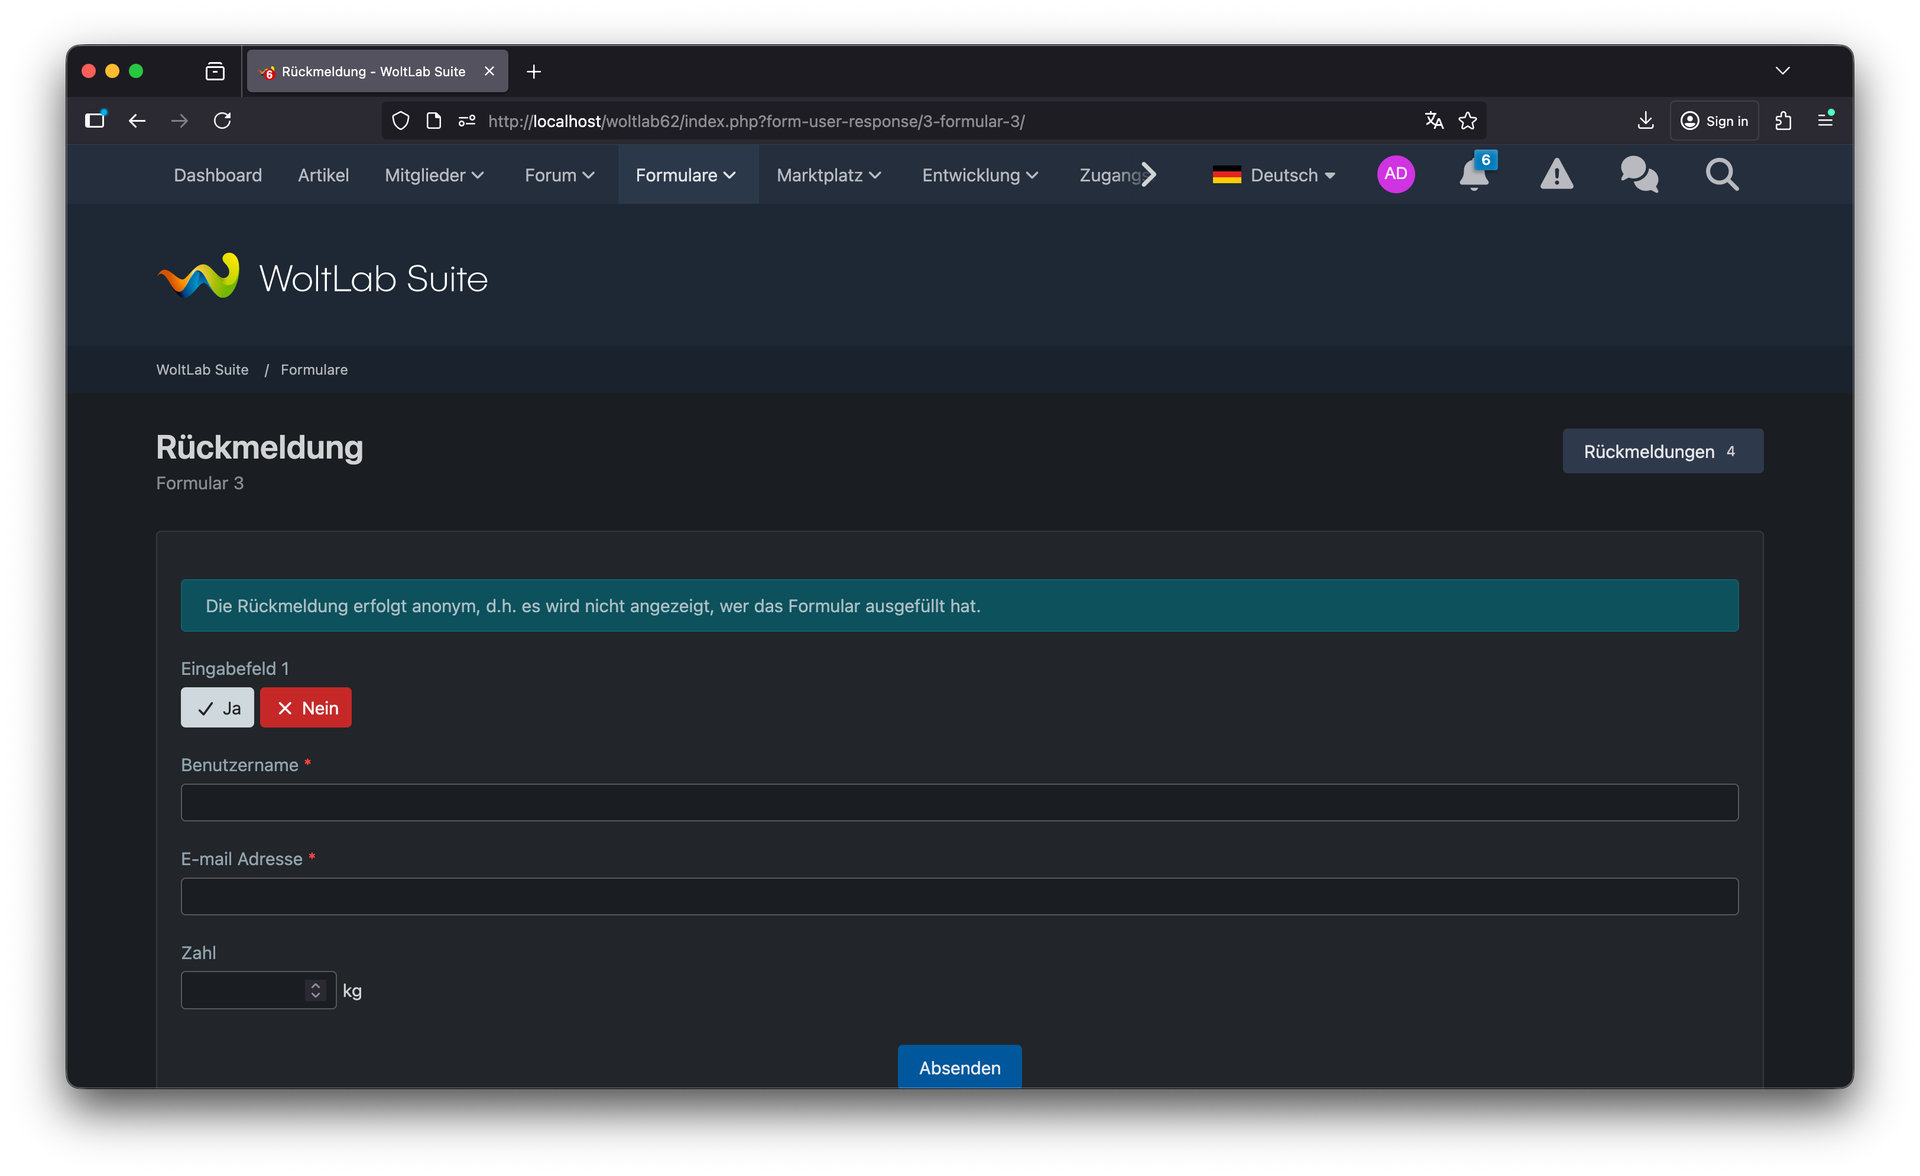Select the Ja option for Eingabefeld 1
This screenshot has height=1176, width=1920.
coord(217,708)
